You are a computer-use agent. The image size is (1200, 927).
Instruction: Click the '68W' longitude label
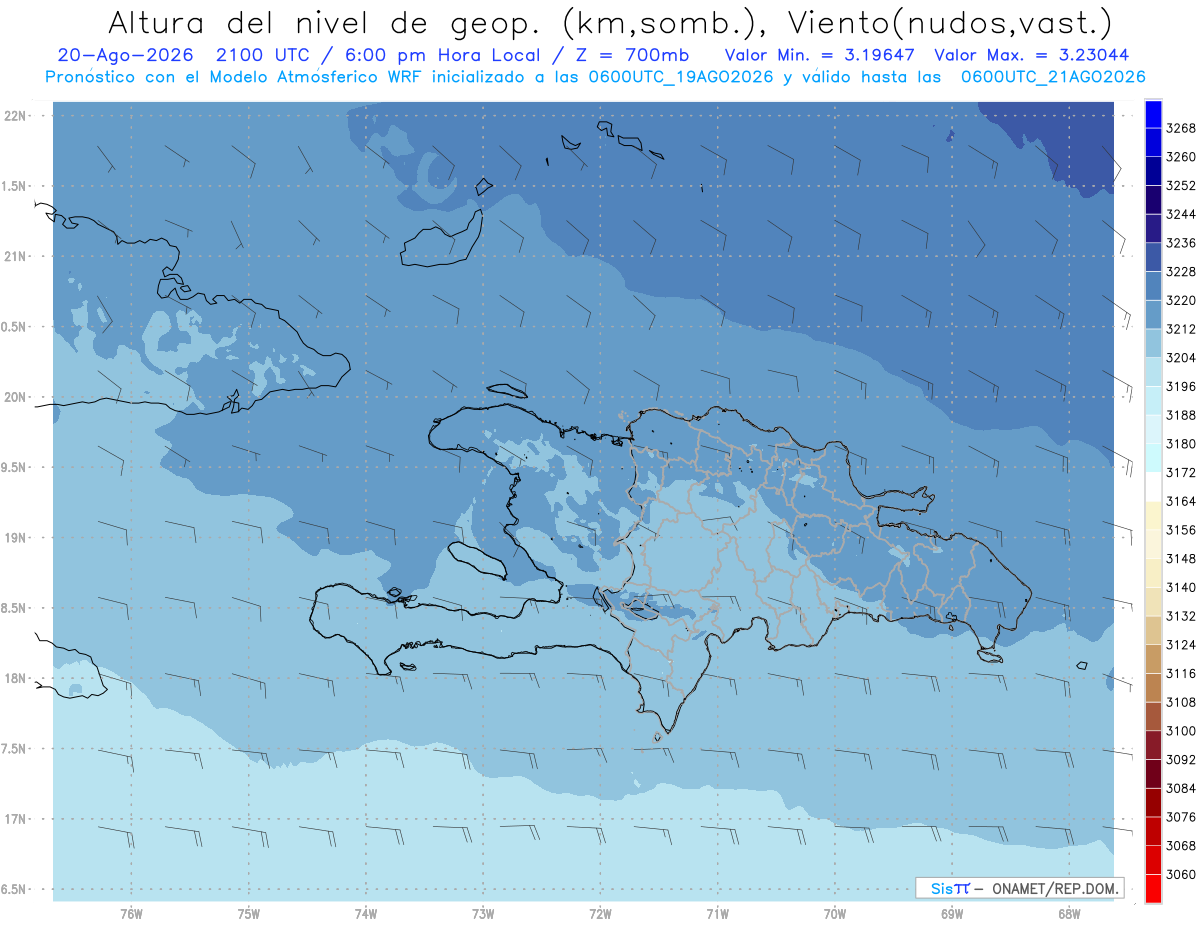point(1069,914)
